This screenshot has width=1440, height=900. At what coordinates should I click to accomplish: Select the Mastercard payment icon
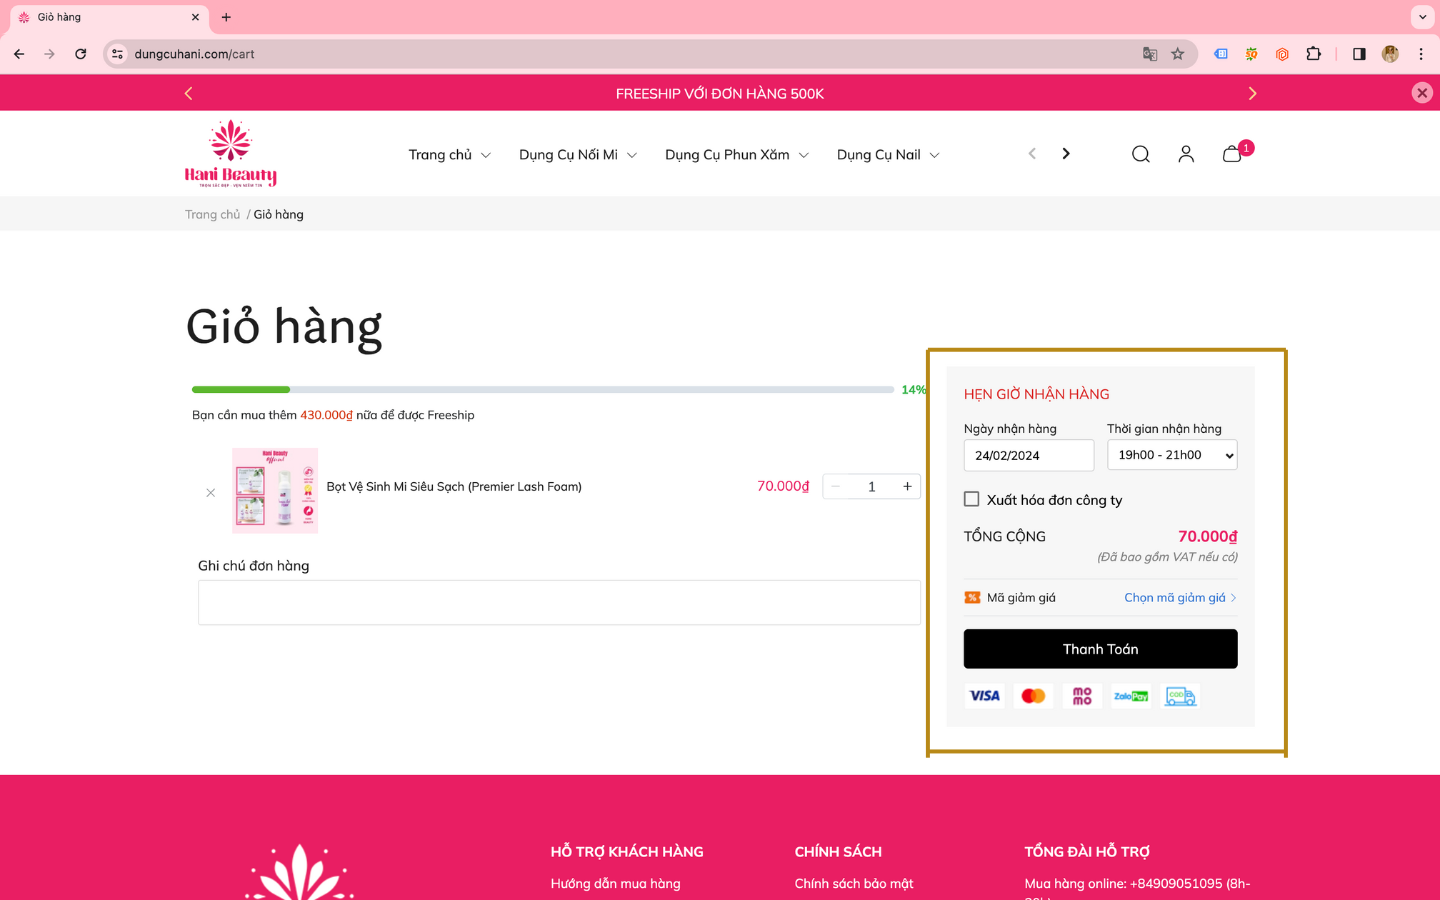(x=1034, y=696)
